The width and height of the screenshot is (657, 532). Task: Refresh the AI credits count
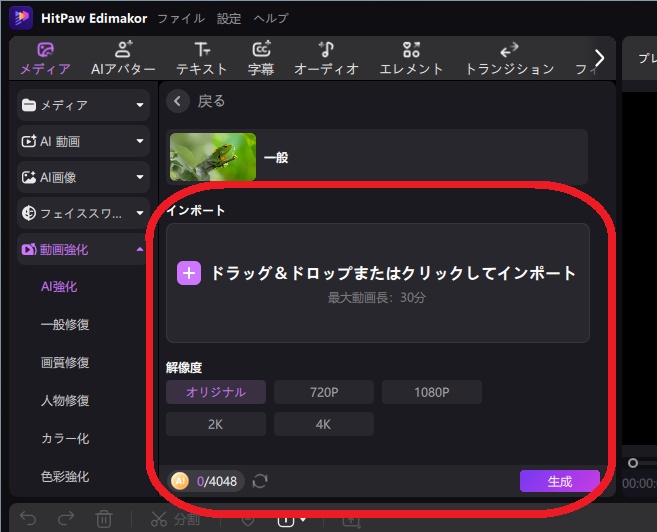coord(260,481)
